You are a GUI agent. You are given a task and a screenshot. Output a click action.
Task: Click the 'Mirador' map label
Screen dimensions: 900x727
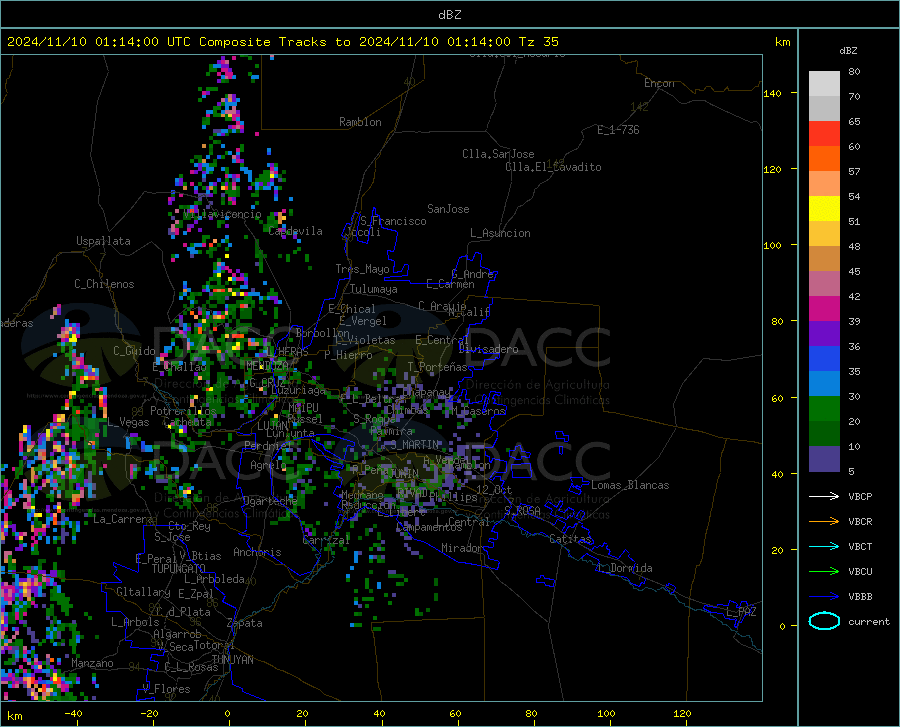click(462, 548)
